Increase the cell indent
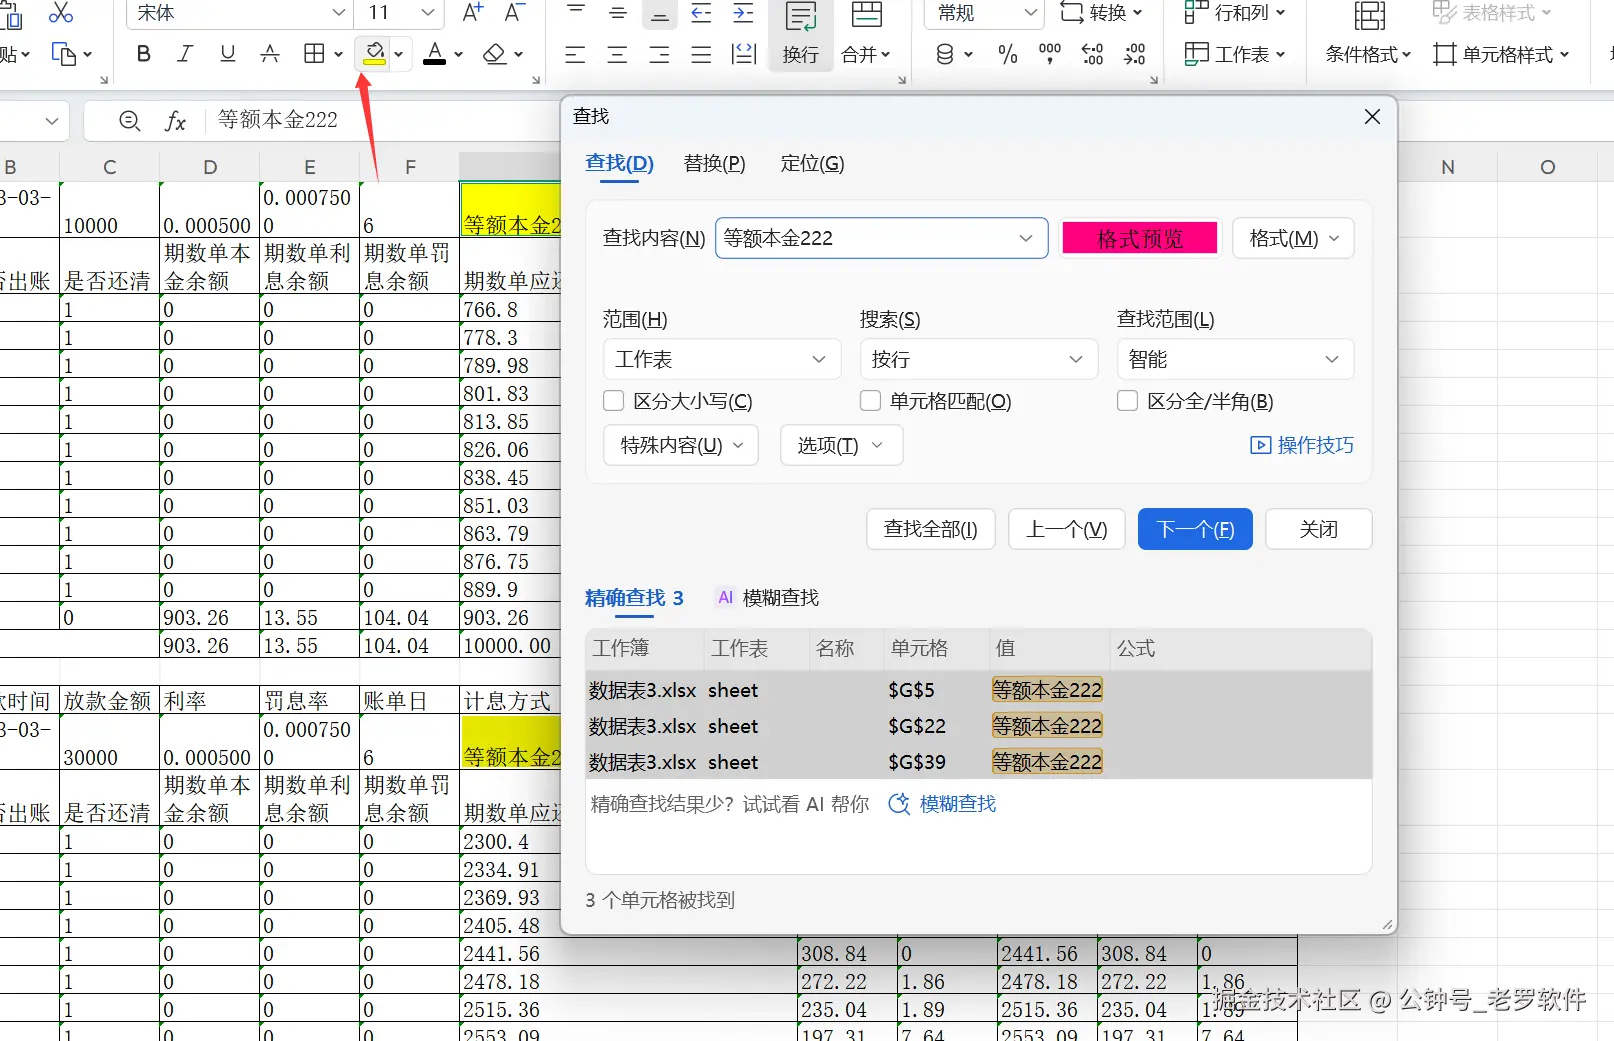 pos(744,12)
